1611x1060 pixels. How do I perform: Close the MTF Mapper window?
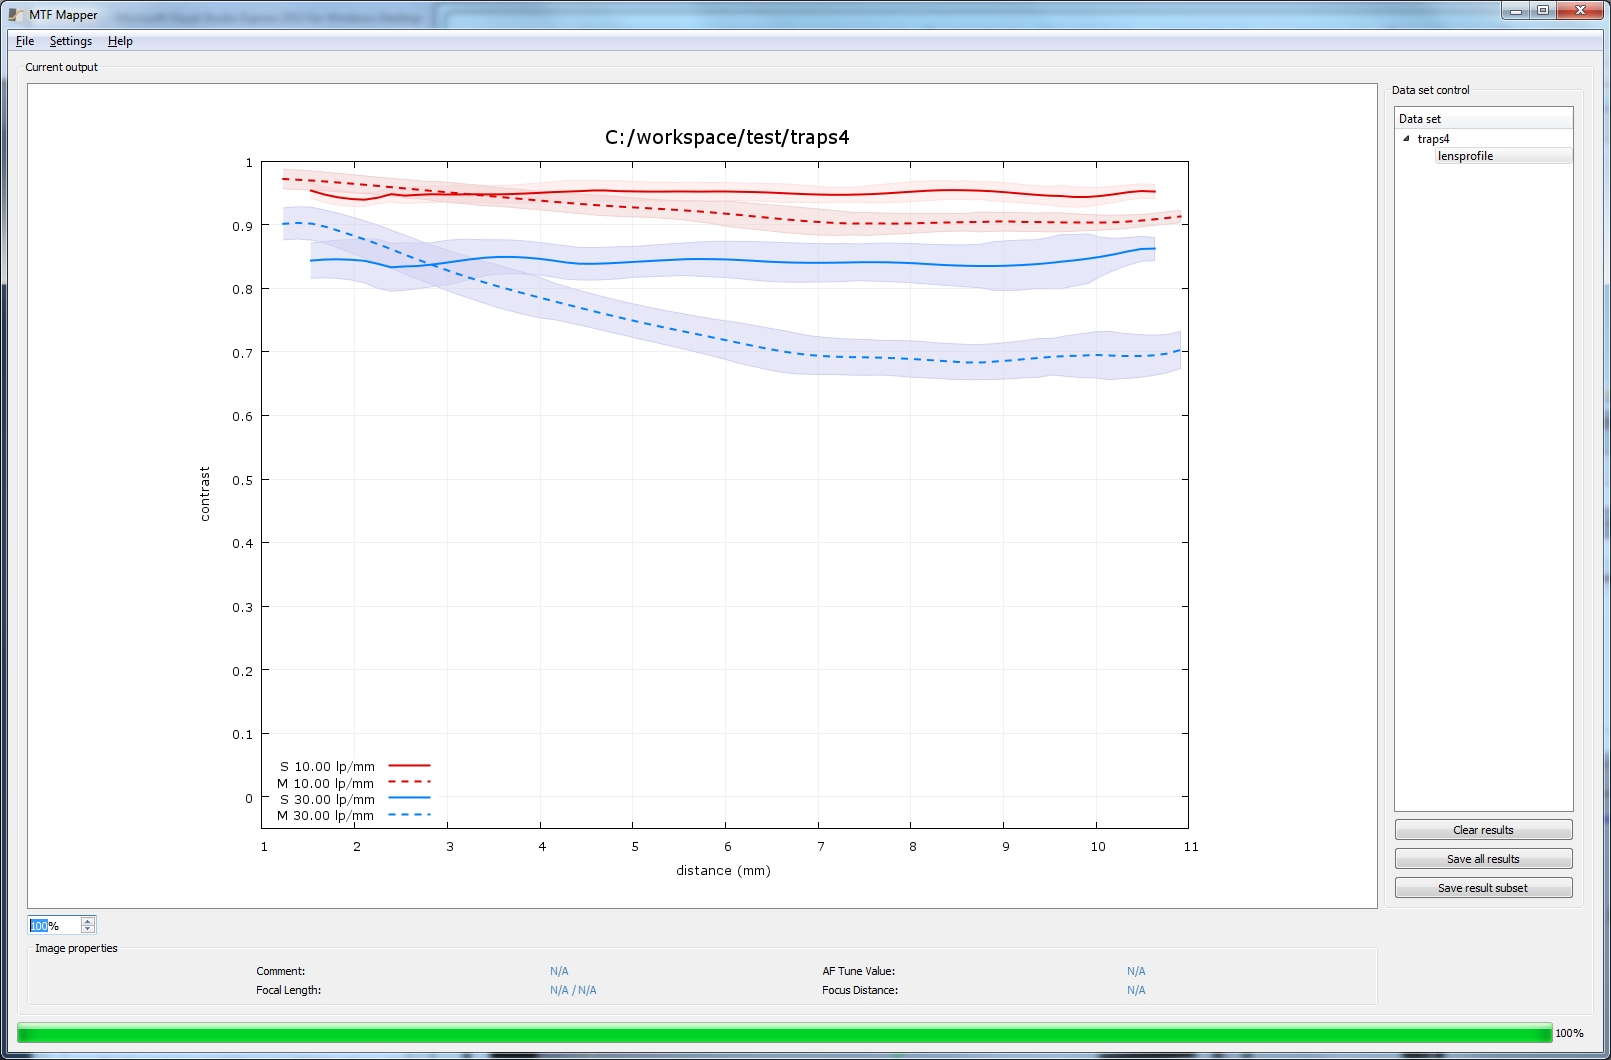(x=1580, y=11)
